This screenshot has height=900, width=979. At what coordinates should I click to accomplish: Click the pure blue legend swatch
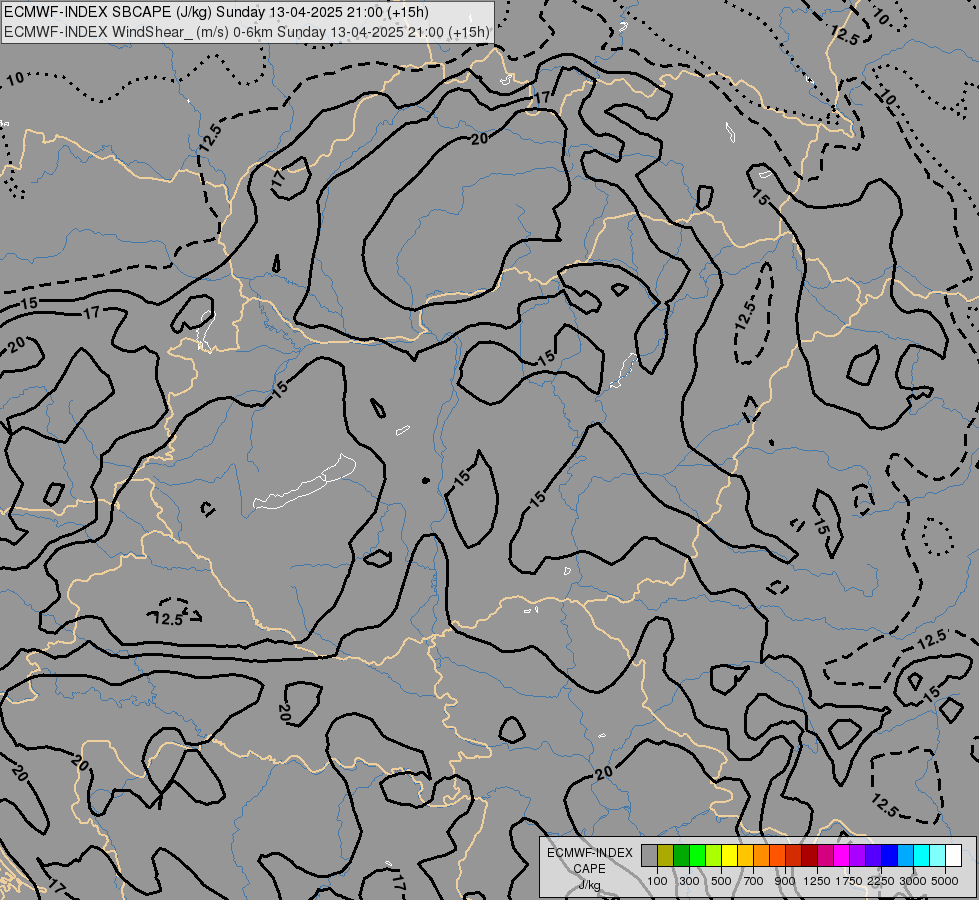click(x=890, y=855)
